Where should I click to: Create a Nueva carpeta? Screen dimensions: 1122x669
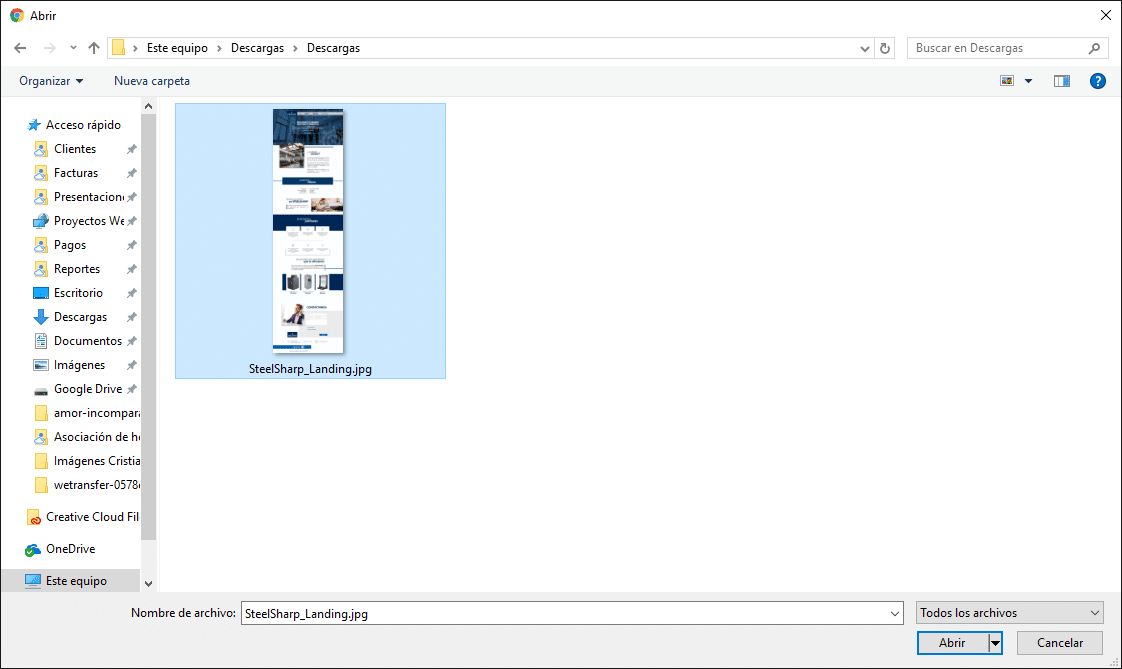[152, 81]
